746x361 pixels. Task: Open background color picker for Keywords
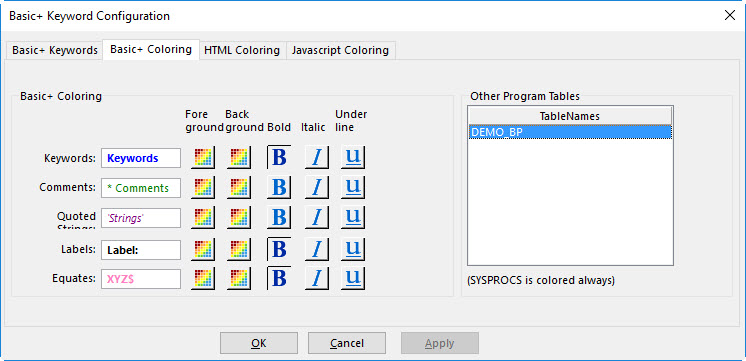[239, 157]
